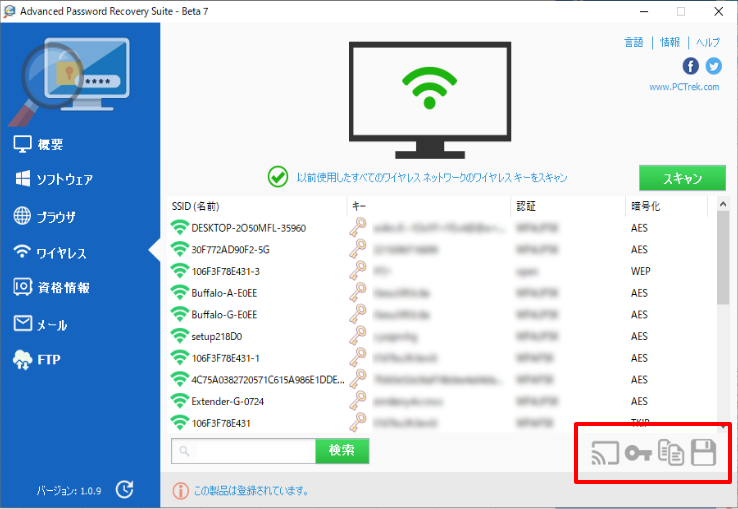The image size is (738, 509).
Task: Click the list scrollbar up arrow
Action: click(723, 204)
